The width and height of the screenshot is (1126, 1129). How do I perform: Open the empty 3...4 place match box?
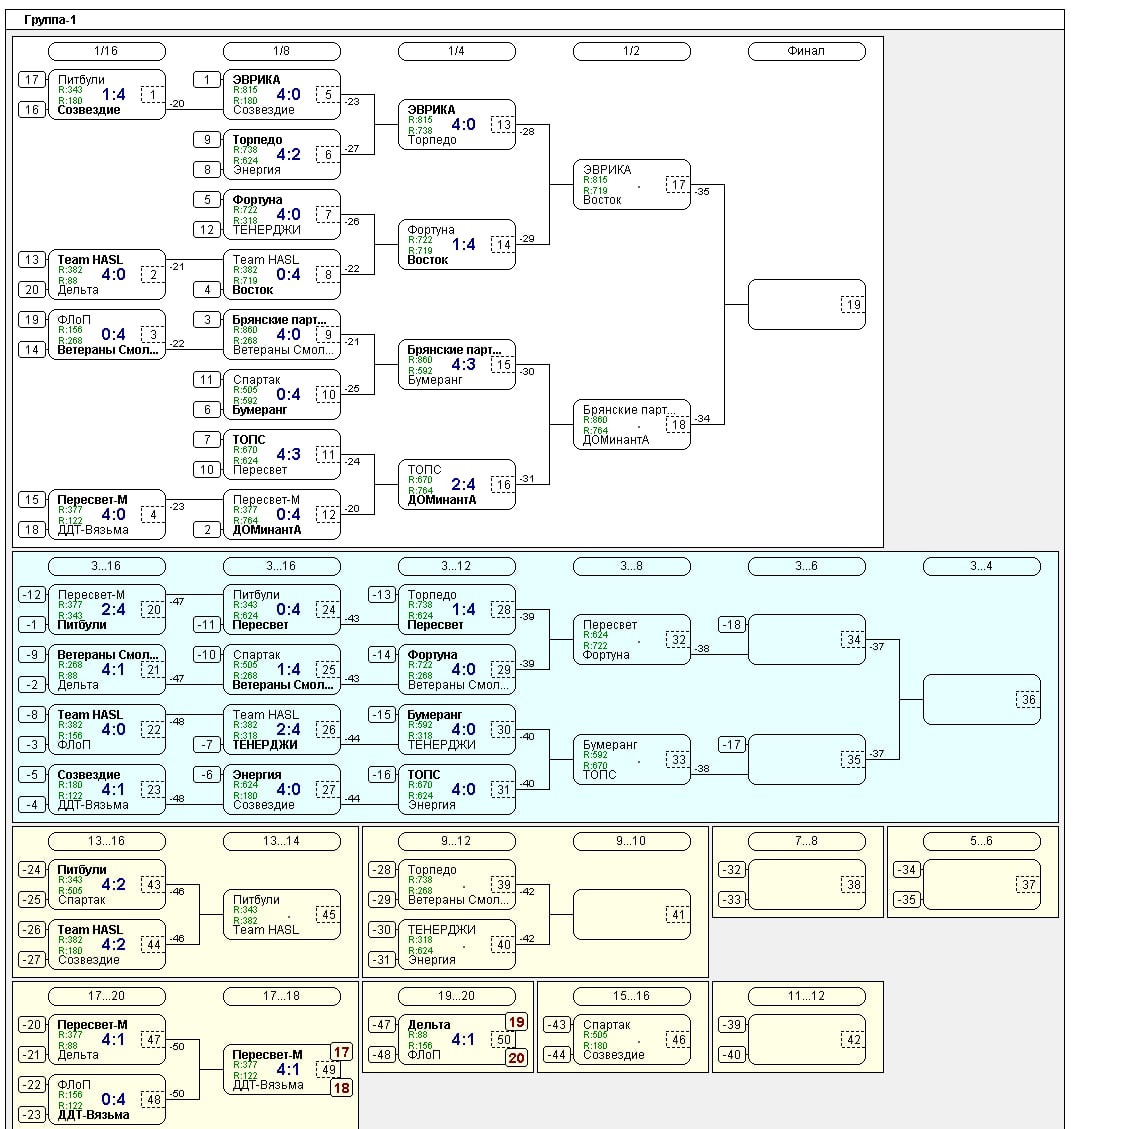[x=981, y=699]
